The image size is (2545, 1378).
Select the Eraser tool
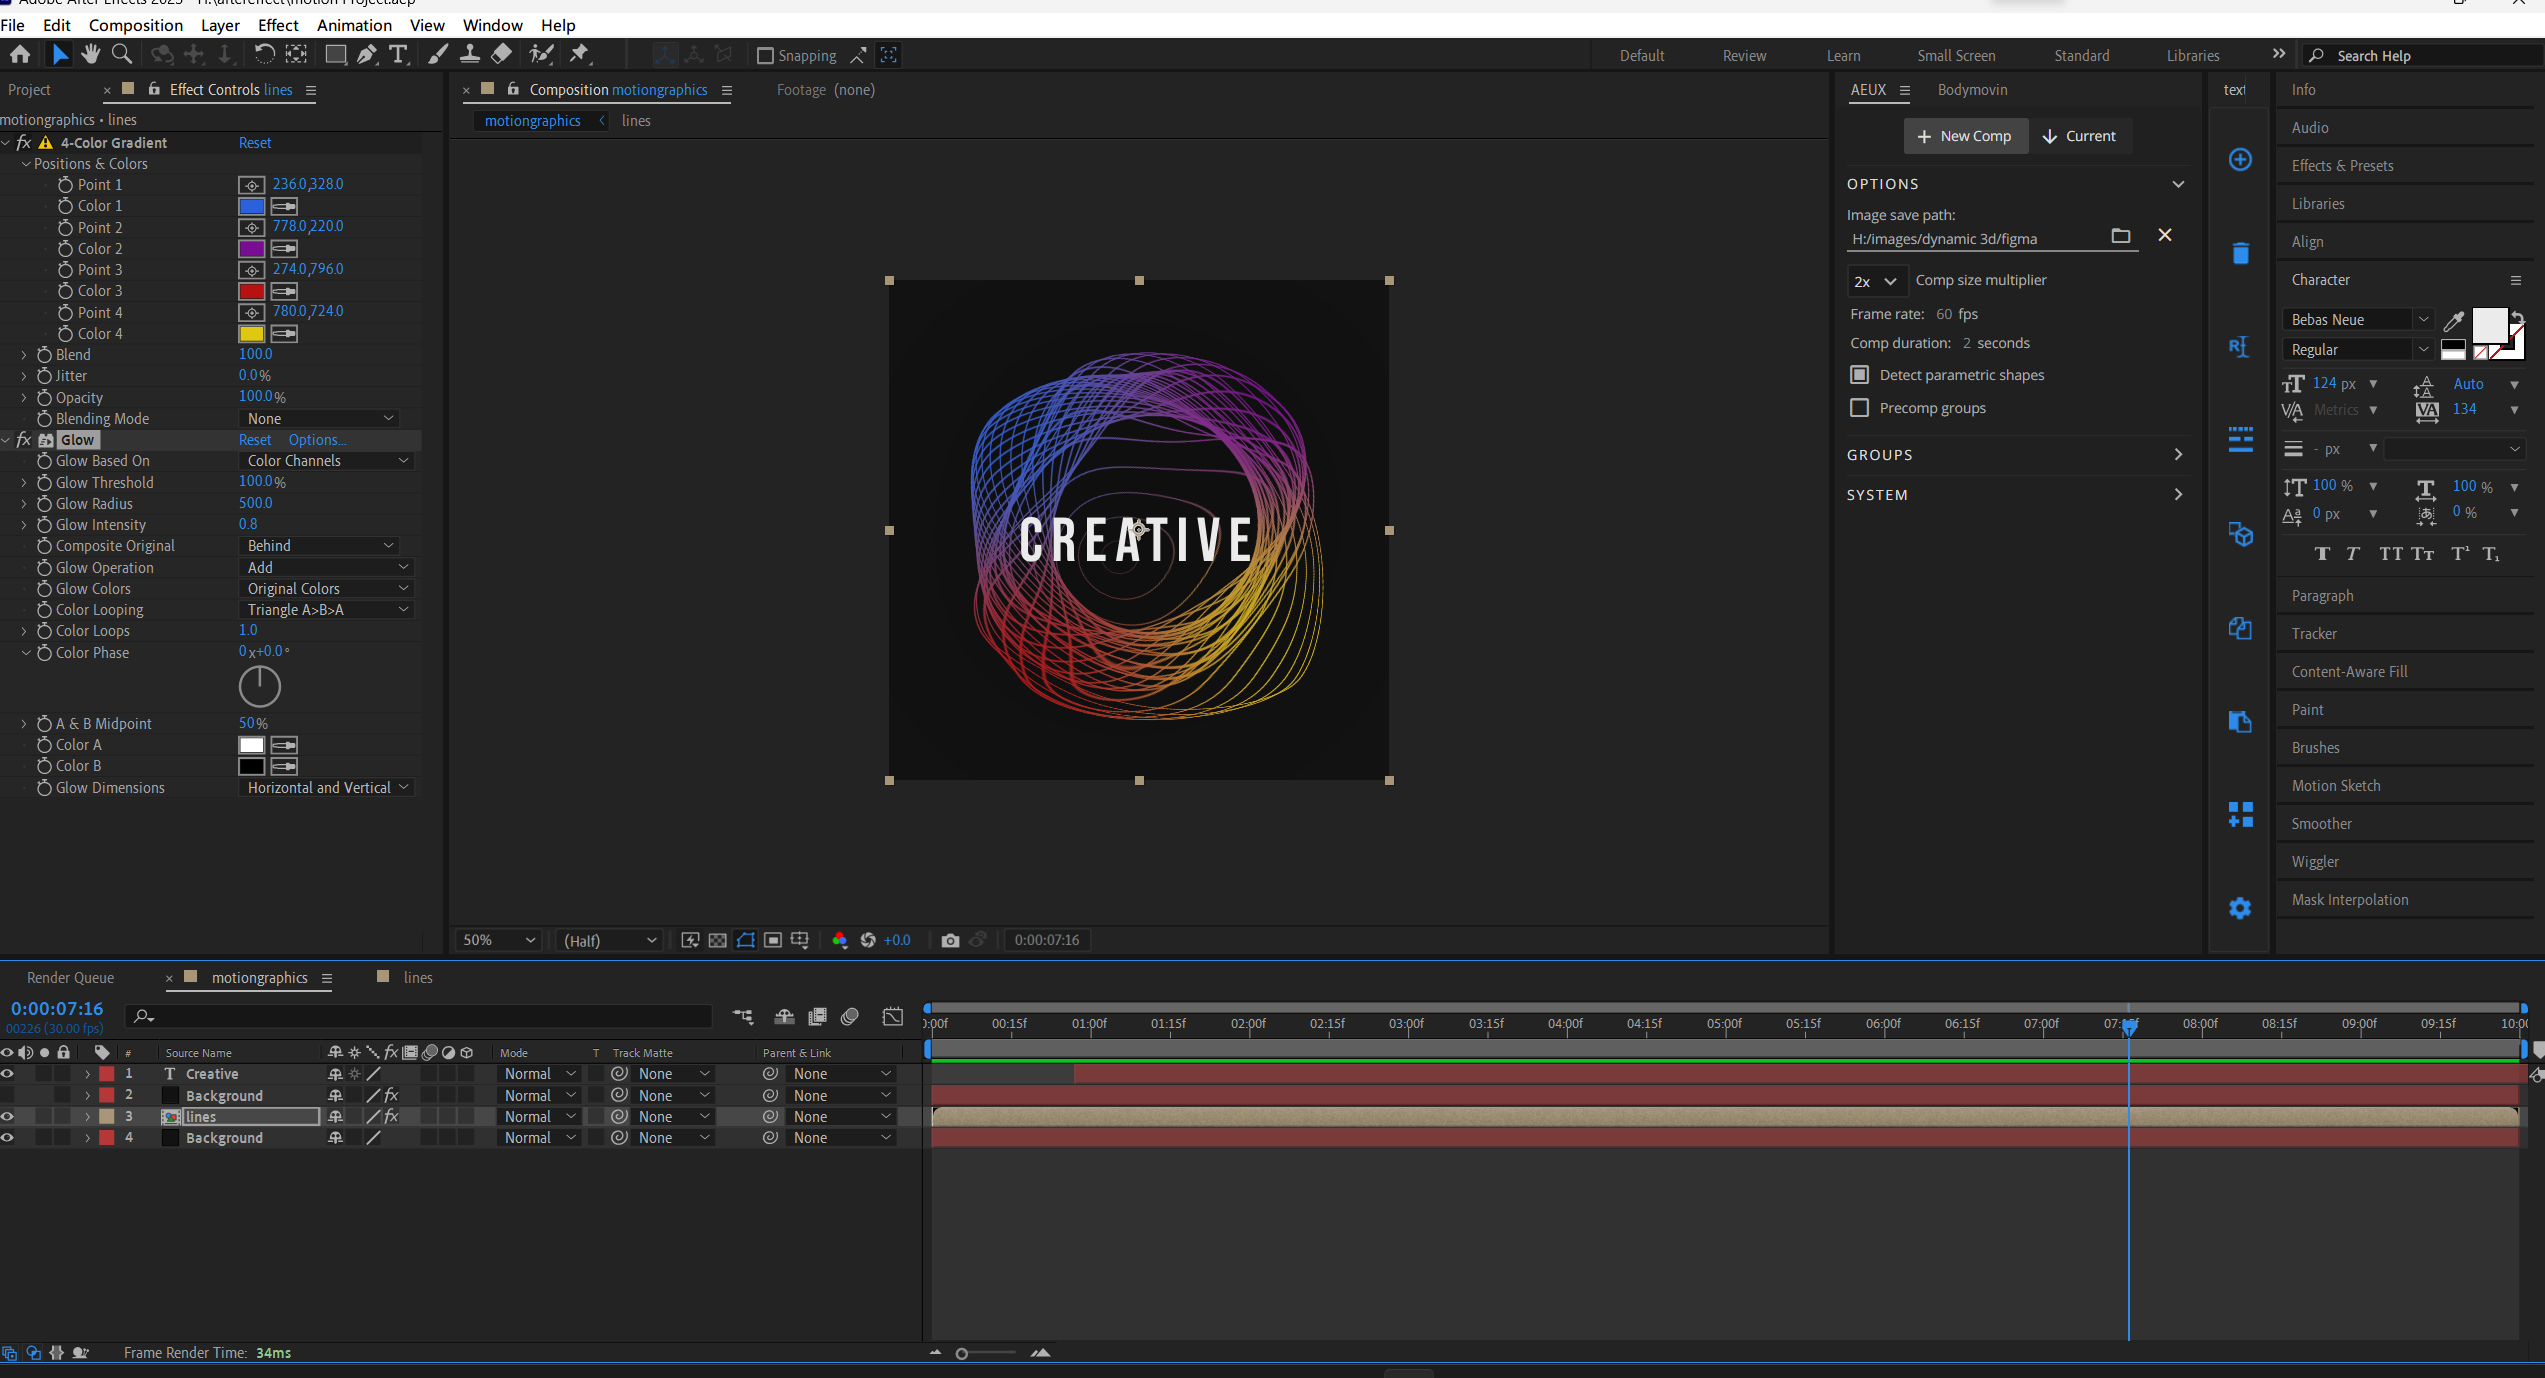tap(502, 55)
